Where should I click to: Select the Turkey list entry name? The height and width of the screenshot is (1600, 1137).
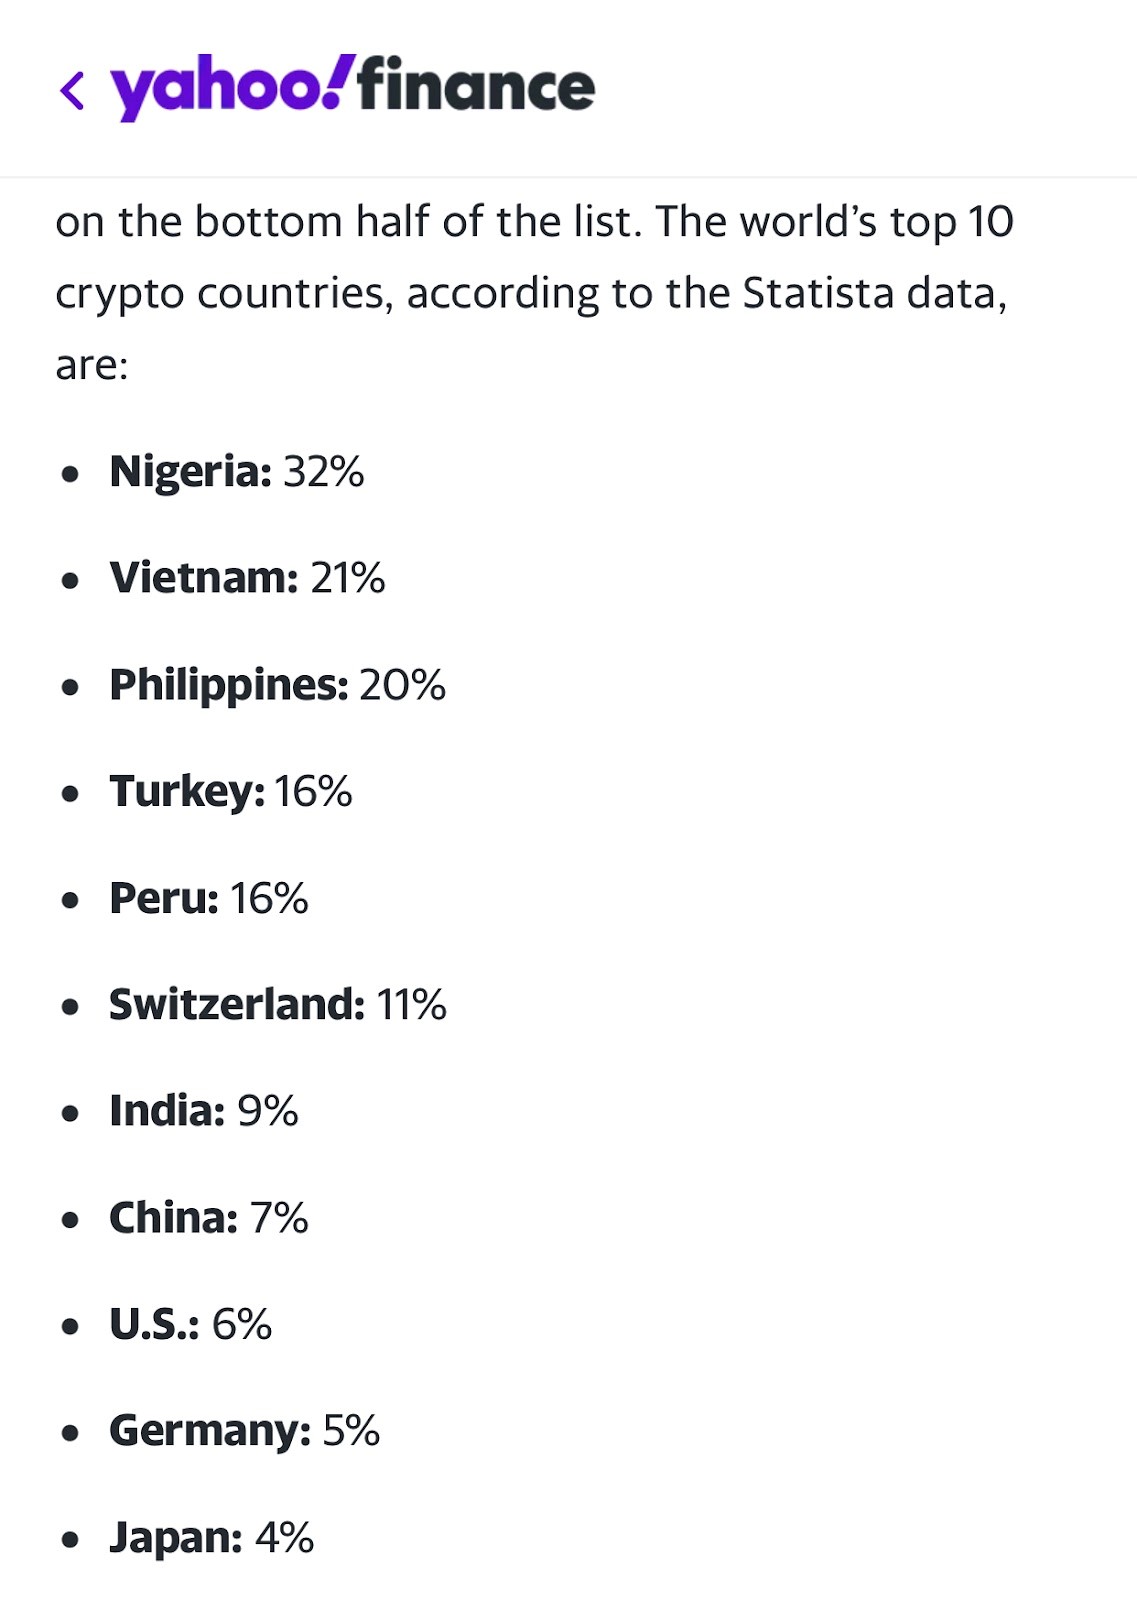[x=187, y=792]
